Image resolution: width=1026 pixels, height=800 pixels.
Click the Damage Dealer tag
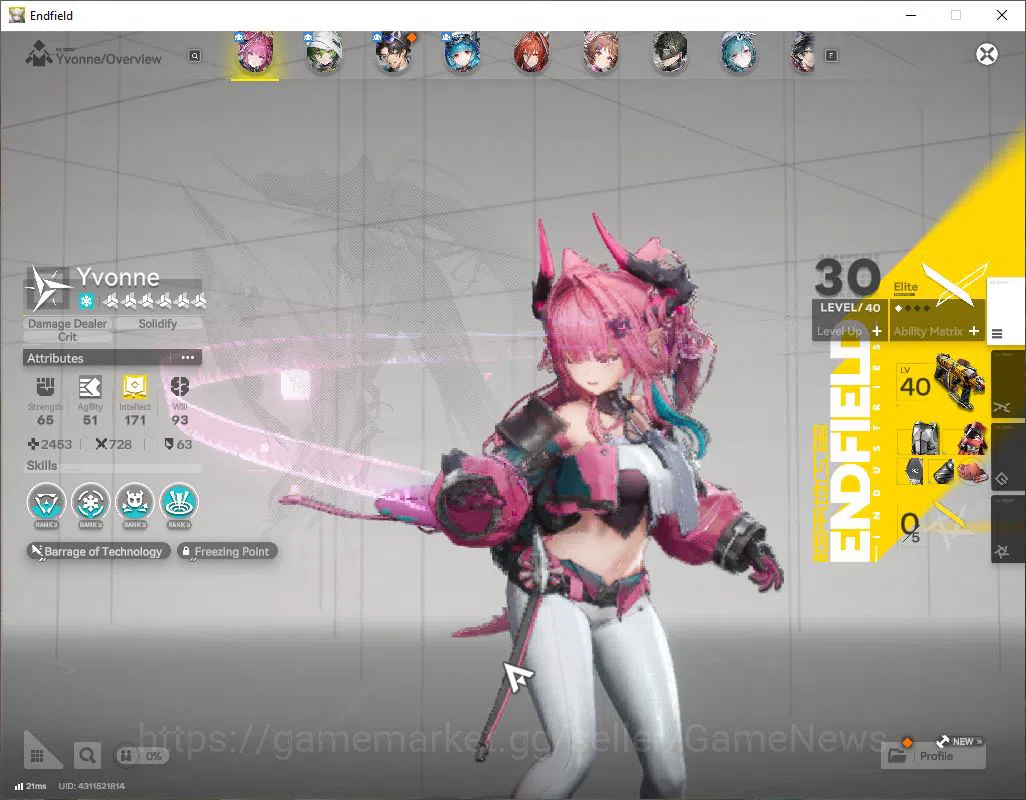67,324
